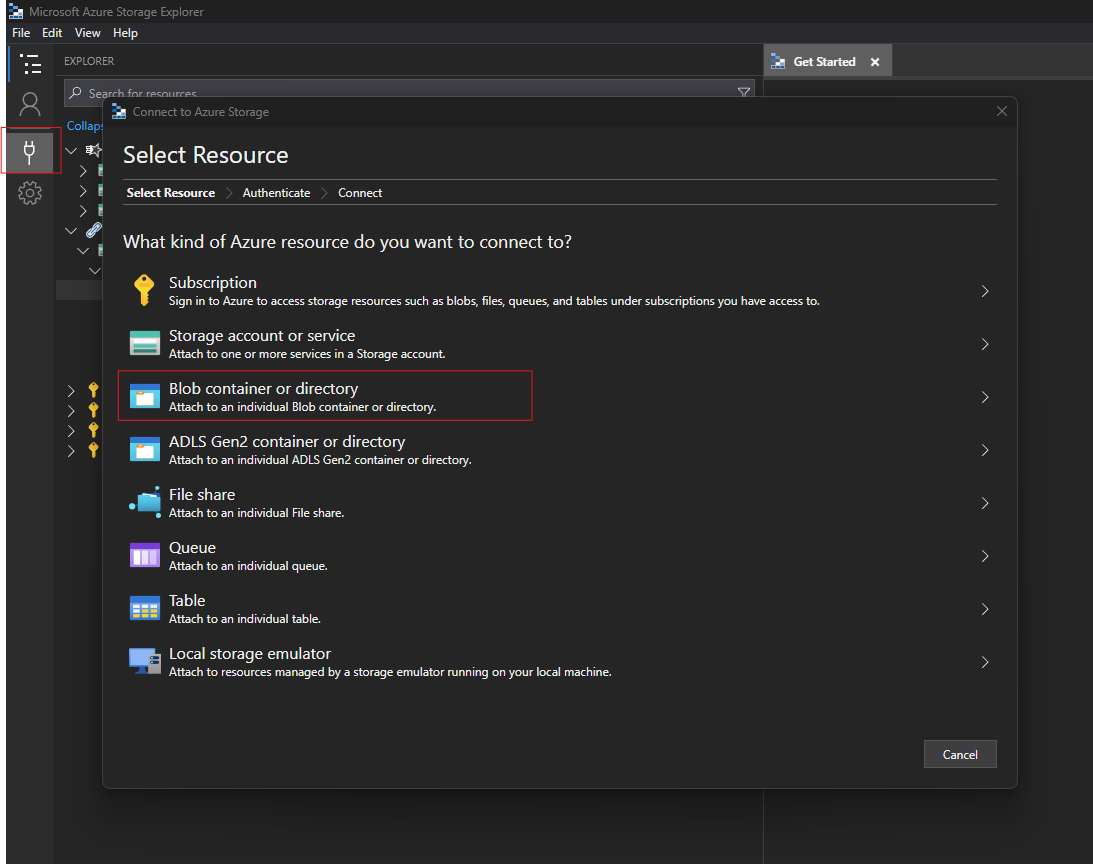Select Blob container or directory title
Image resolution: width=1093 pixels, height=864 pixels.
pyautogui.click(x=263, y=388)
